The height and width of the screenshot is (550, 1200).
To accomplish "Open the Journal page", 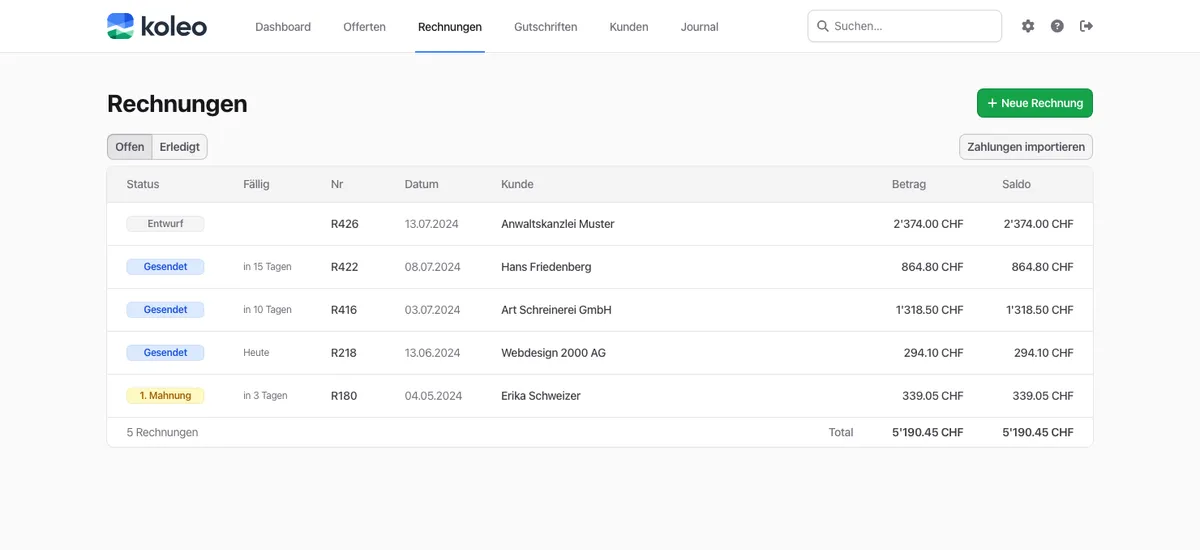I will point(699,27).
